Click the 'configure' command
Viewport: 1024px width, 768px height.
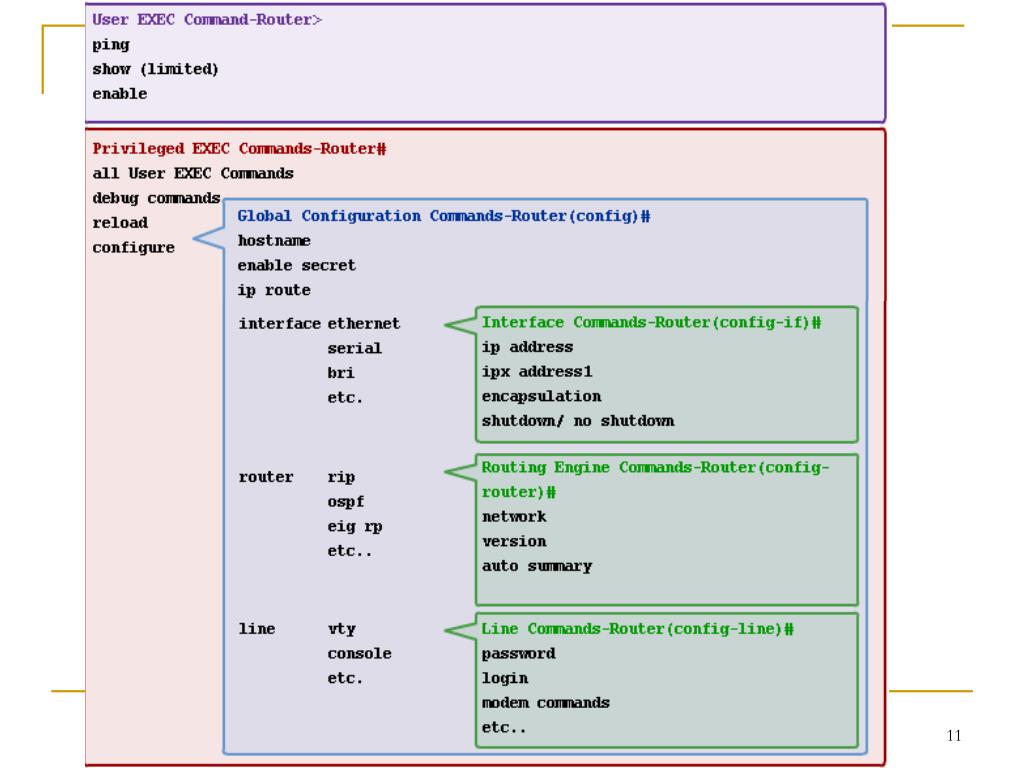133,248
